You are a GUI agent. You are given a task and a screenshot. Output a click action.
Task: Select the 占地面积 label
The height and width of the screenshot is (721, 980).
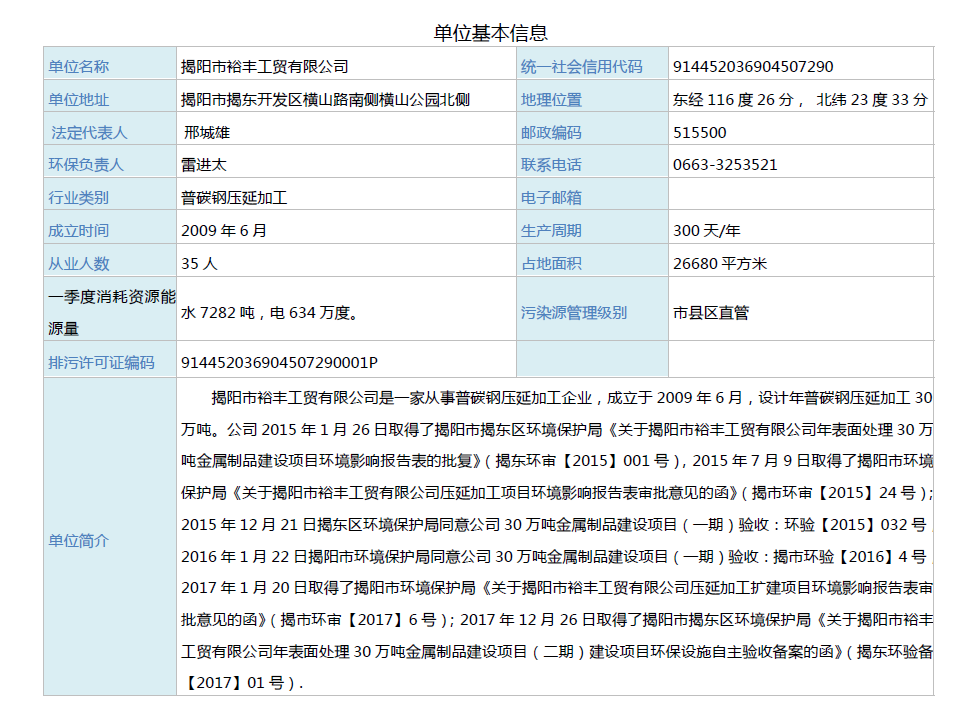click(551, 264)
